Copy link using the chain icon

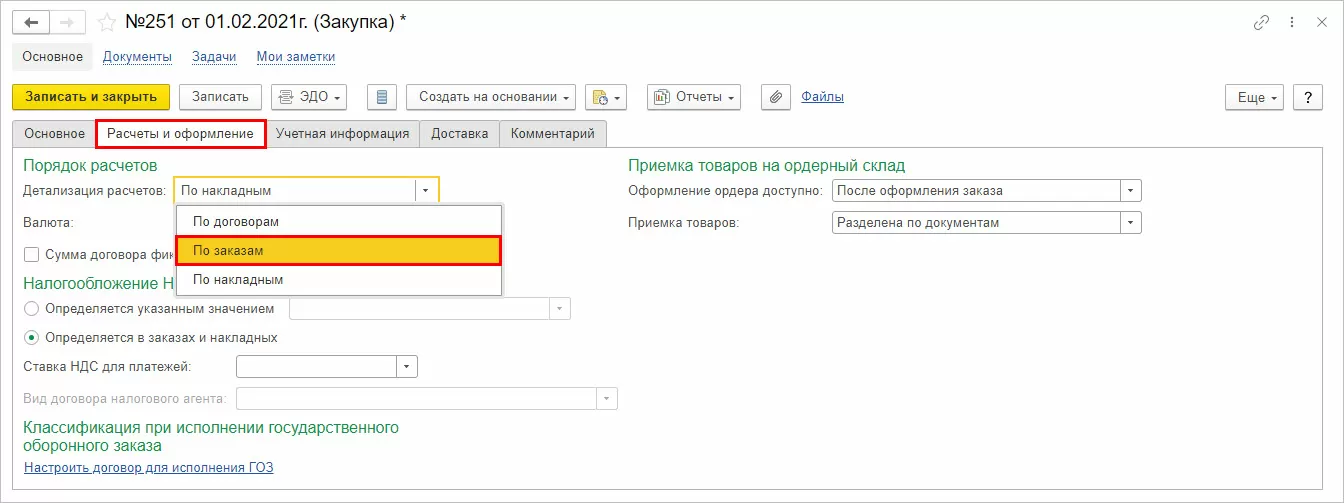[x=1260, y=23]
